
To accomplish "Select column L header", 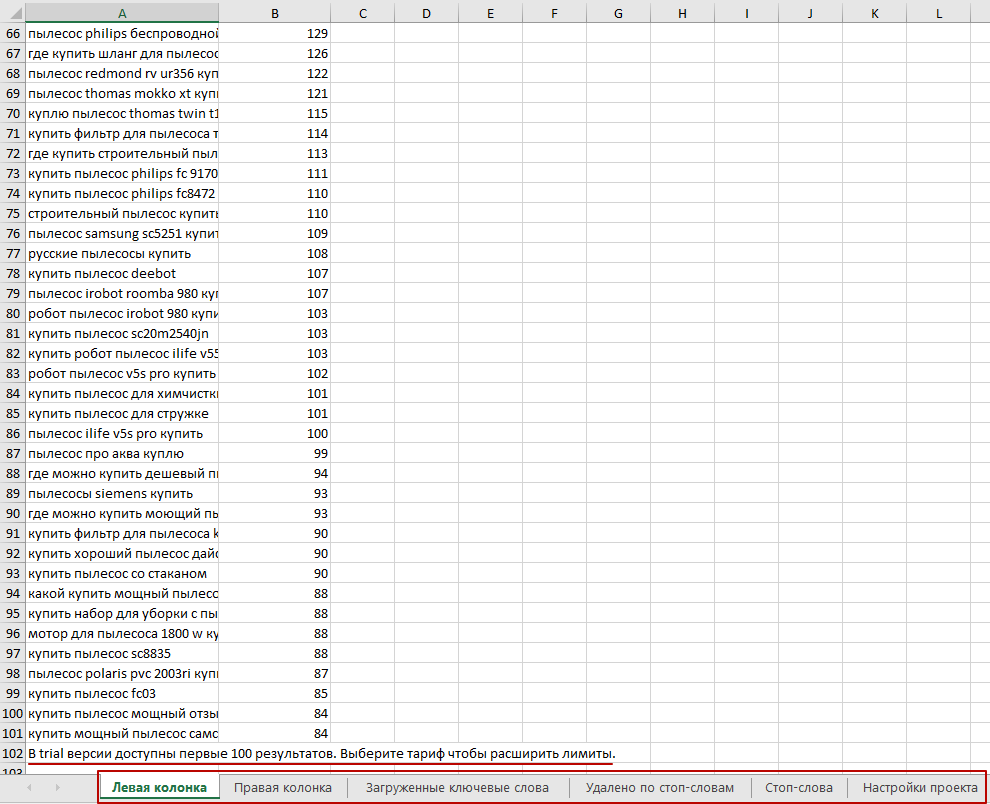I will click(x=939, y=13).
